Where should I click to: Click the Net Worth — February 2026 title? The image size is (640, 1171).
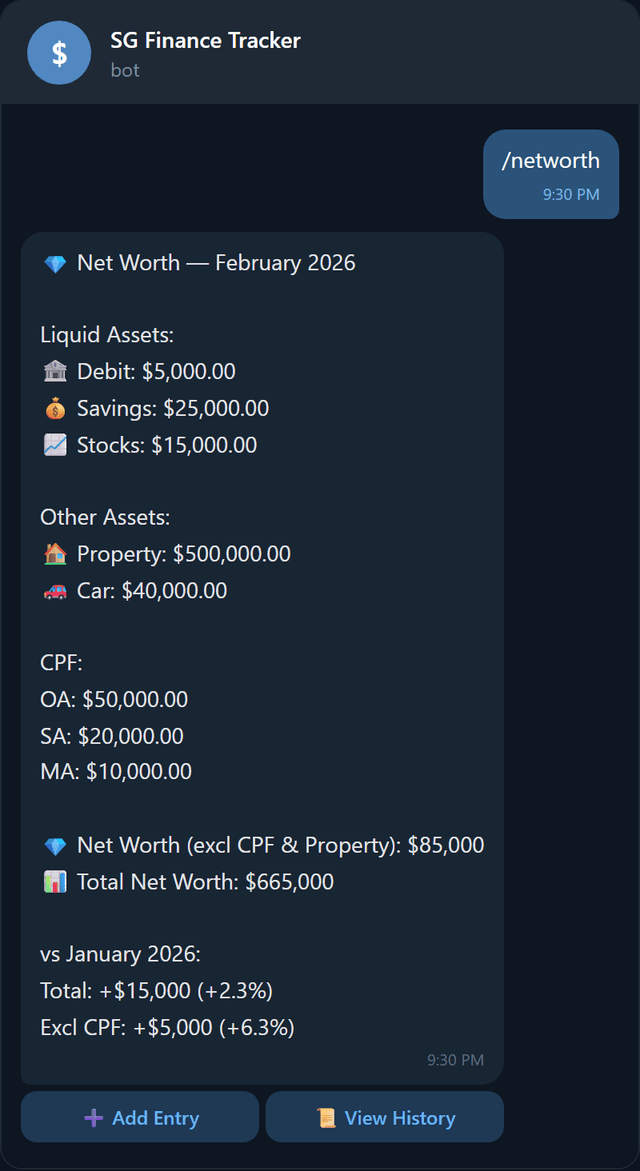[218, 263]
